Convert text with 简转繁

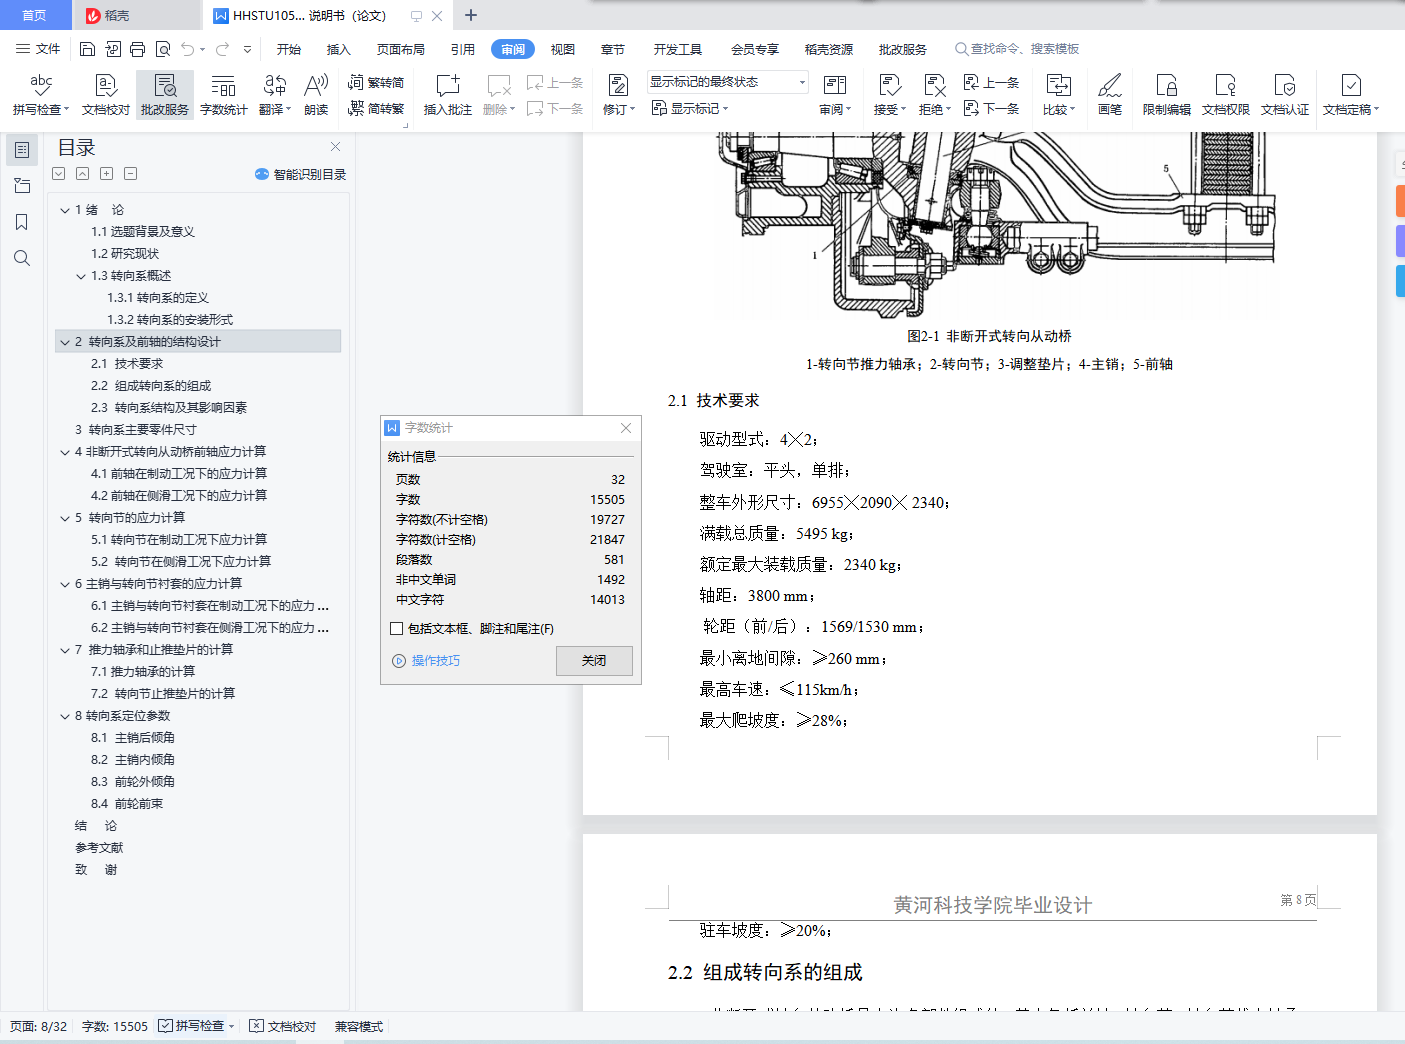tap(376, 108)
